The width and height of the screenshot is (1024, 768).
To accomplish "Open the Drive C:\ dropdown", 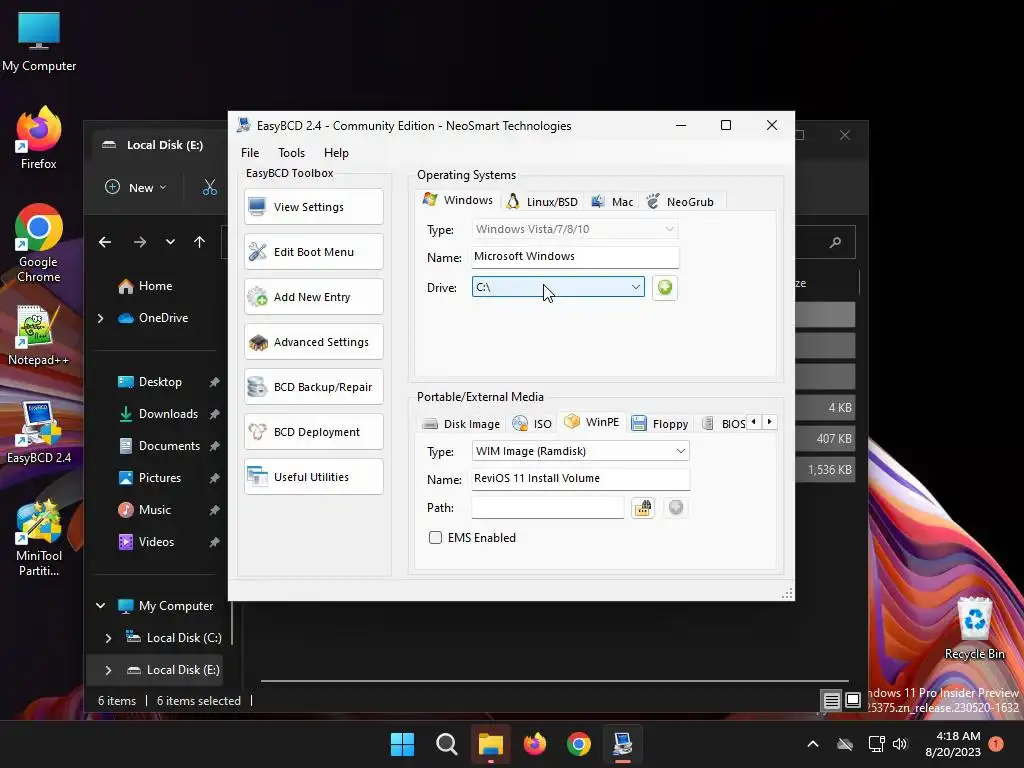I will pyautogui.click(x=558, y=287).
